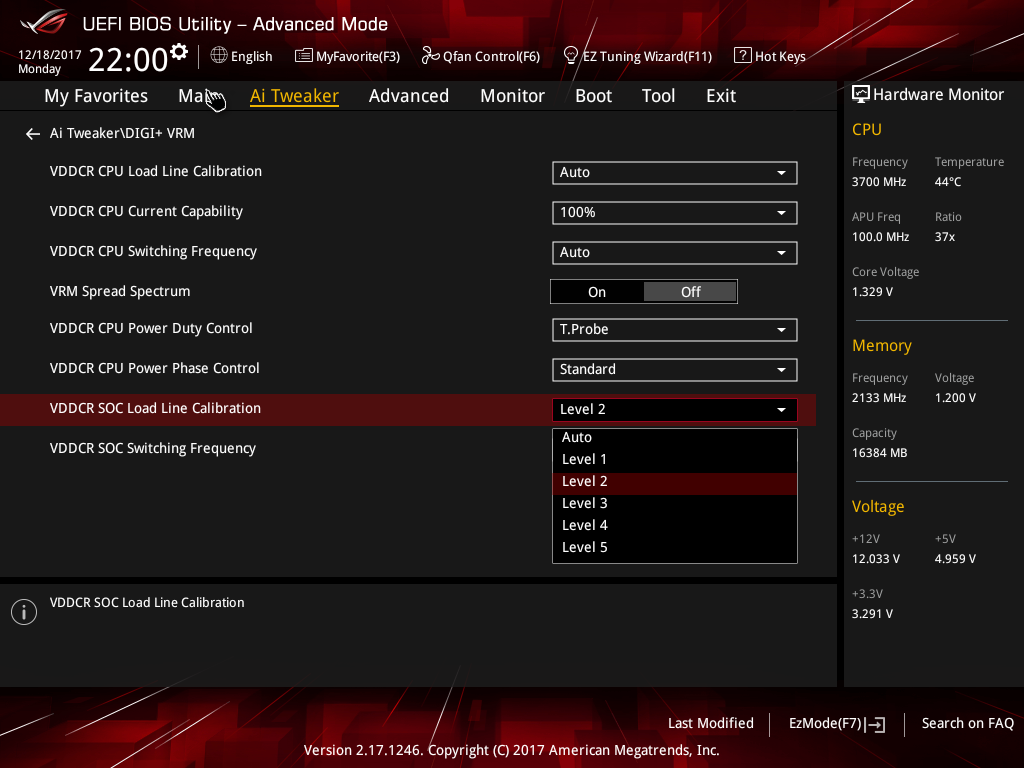This screenshot has height=768, width=1024.
Task: Click the Hardware Monitor display icon
Action: 861,95
